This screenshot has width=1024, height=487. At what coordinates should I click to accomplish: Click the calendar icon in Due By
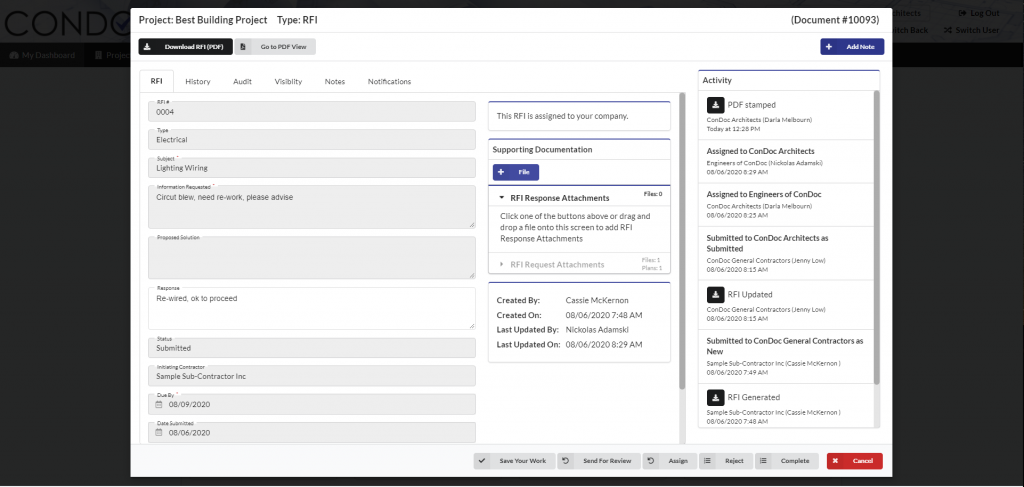(x=159, y=405)
